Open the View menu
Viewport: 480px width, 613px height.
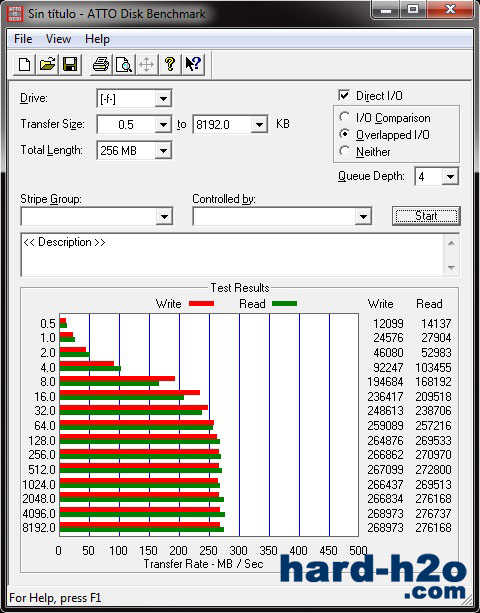pyautogui.click(x=58, y=39)
